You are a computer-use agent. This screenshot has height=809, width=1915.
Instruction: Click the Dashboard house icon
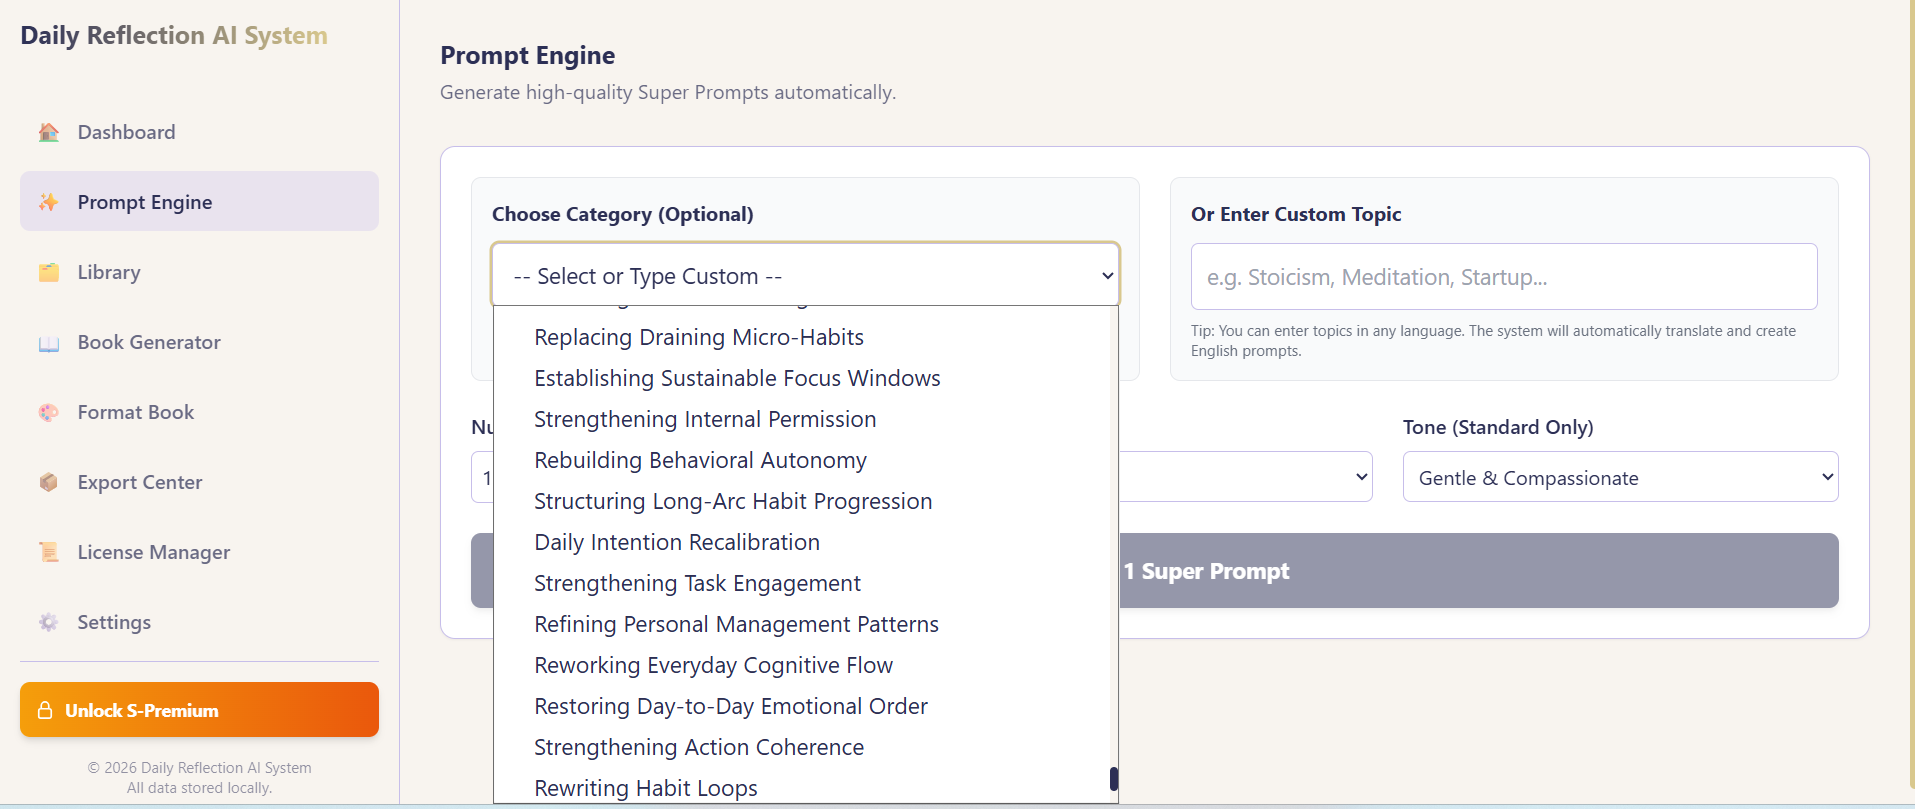(x=48, y=132)
